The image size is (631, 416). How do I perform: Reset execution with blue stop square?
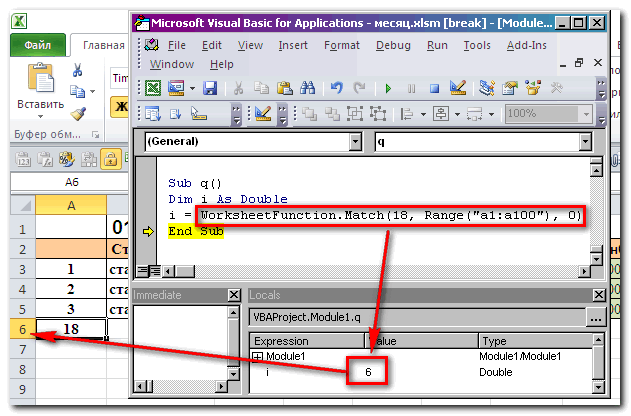click(434, 88)
